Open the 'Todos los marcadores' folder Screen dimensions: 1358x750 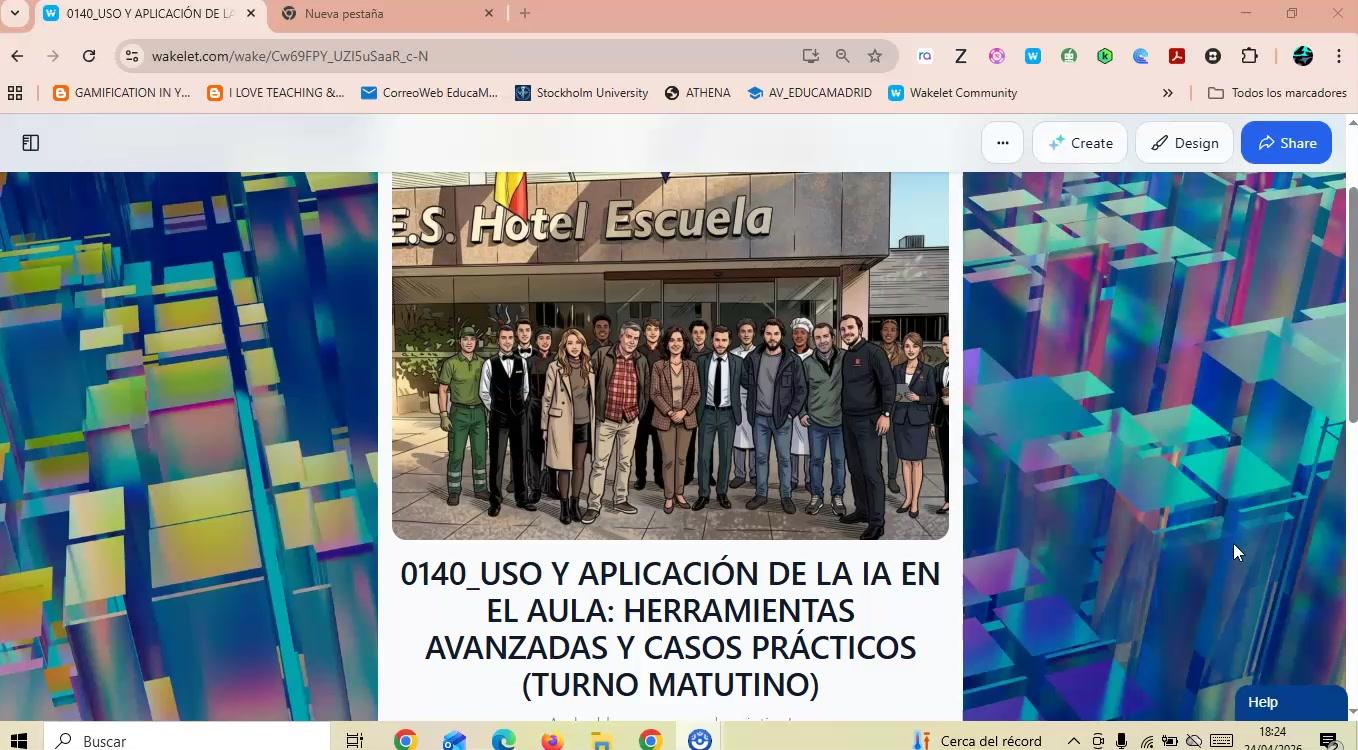1278,93
